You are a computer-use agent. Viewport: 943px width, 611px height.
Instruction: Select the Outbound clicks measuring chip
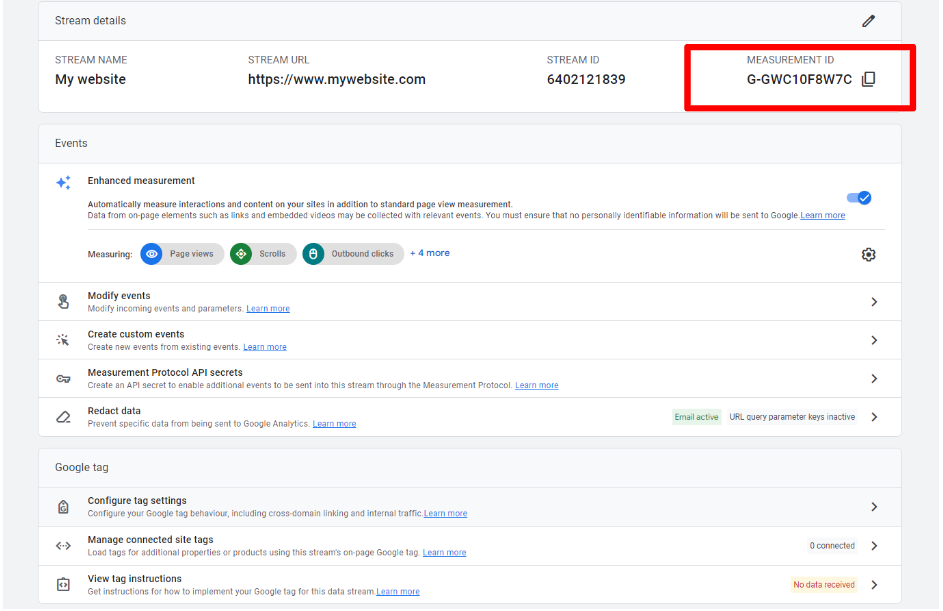click(x=353, y=254)
